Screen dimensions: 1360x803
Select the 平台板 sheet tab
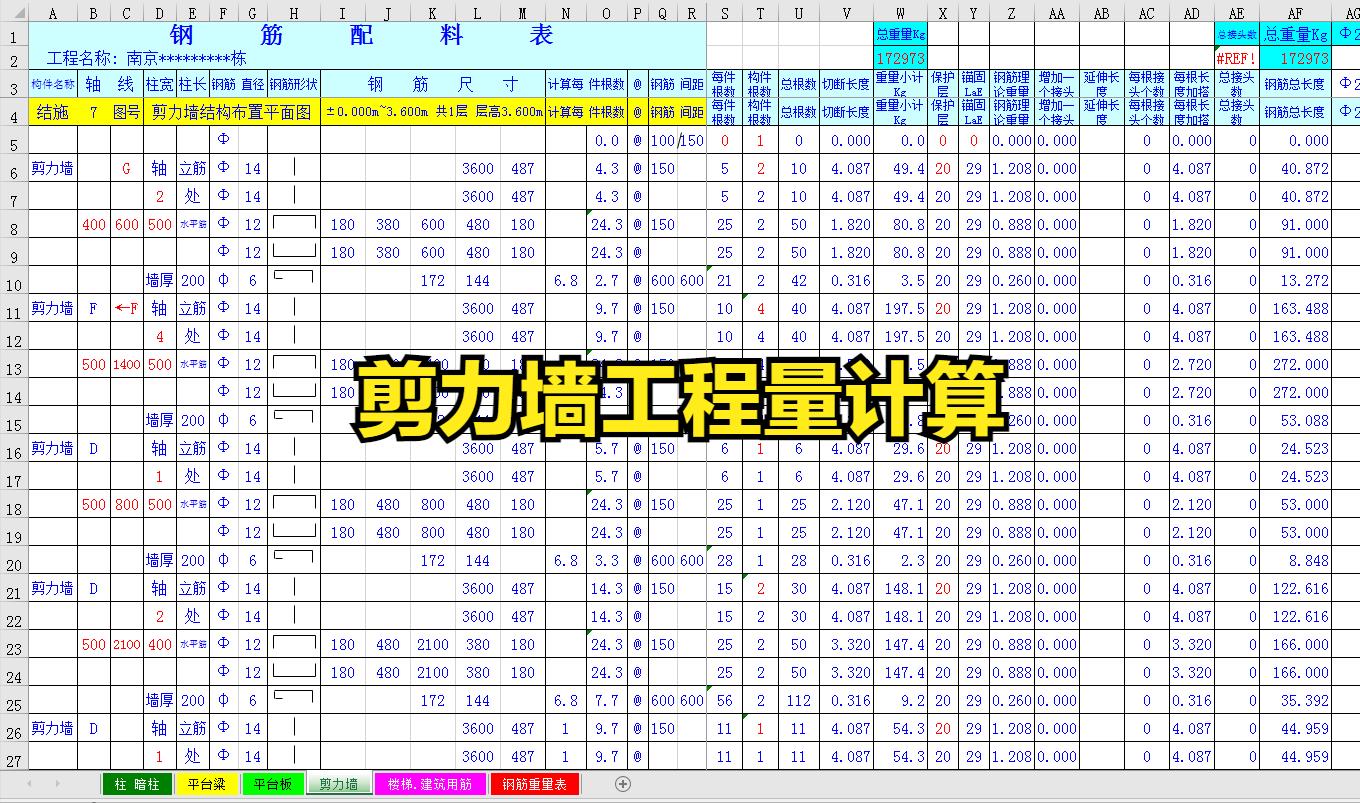point(272,784)
